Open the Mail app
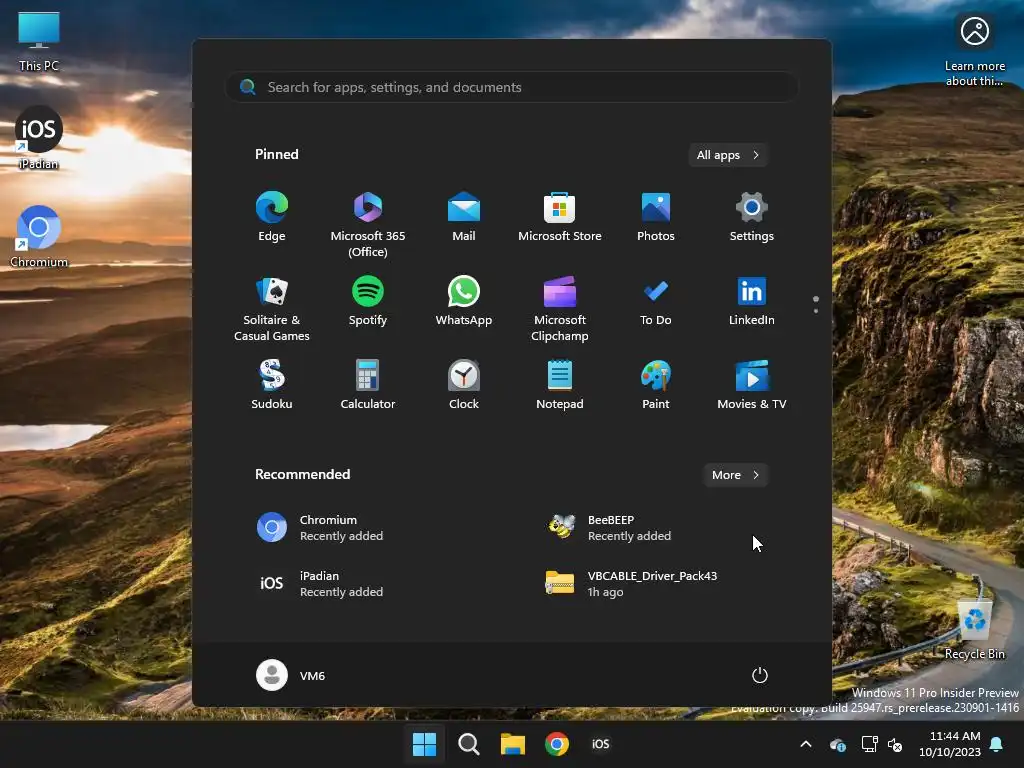Screen dimensions: 1024x768 click(x=464, y=217)
